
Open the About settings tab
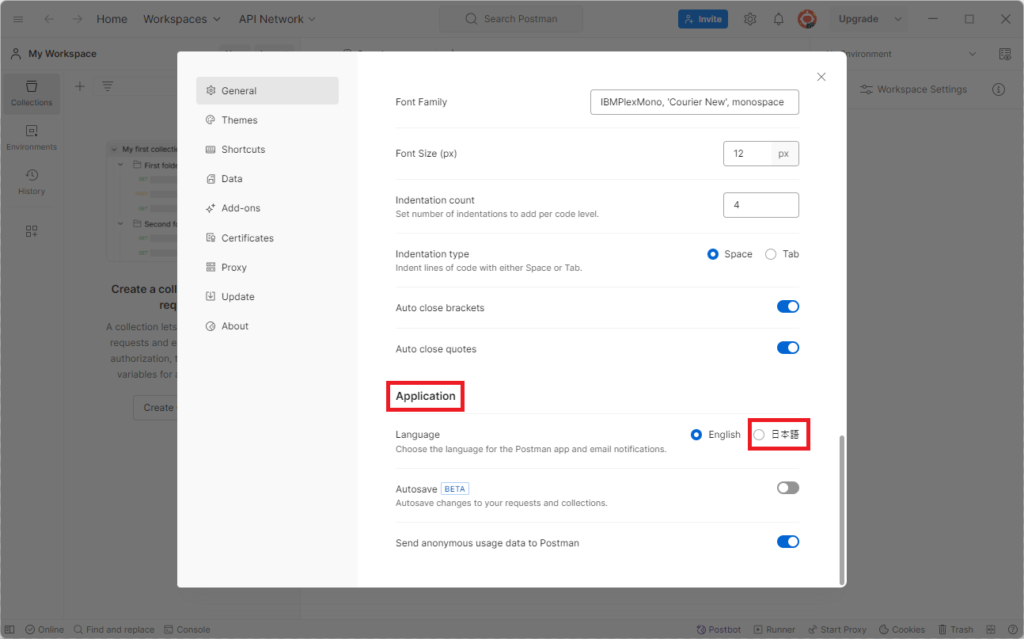point(267,326)
